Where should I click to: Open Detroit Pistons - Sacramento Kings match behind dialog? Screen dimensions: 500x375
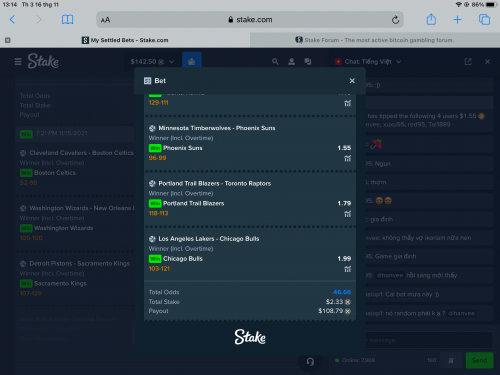tap(80, 263)
